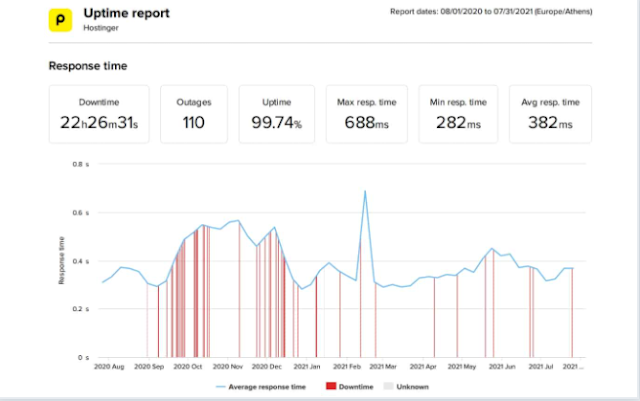Screen dimensions: 640x401
Task: Toggle Average response time legend entry
Action: pyautogui.click(x=261, y=387)
